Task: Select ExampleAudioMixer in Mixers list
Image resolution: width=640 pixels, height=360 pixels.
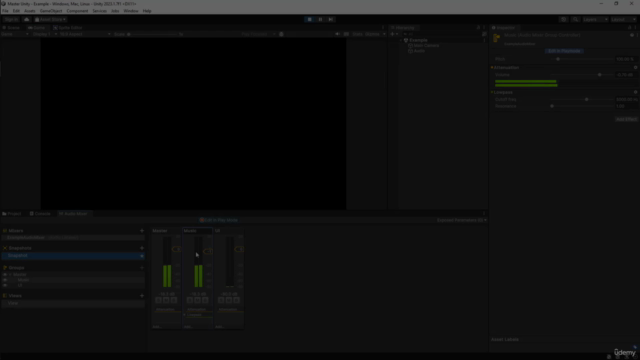Action: [73, 238]
